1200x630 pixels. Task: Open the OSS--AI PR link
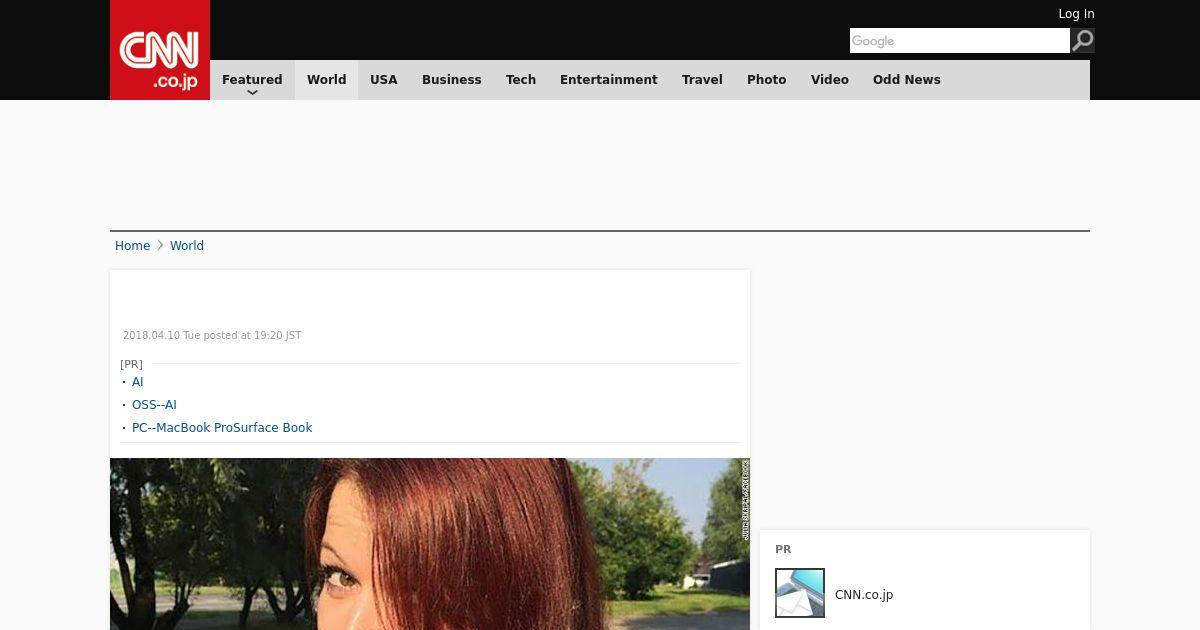pyautogui.click(x=154, y=405)
